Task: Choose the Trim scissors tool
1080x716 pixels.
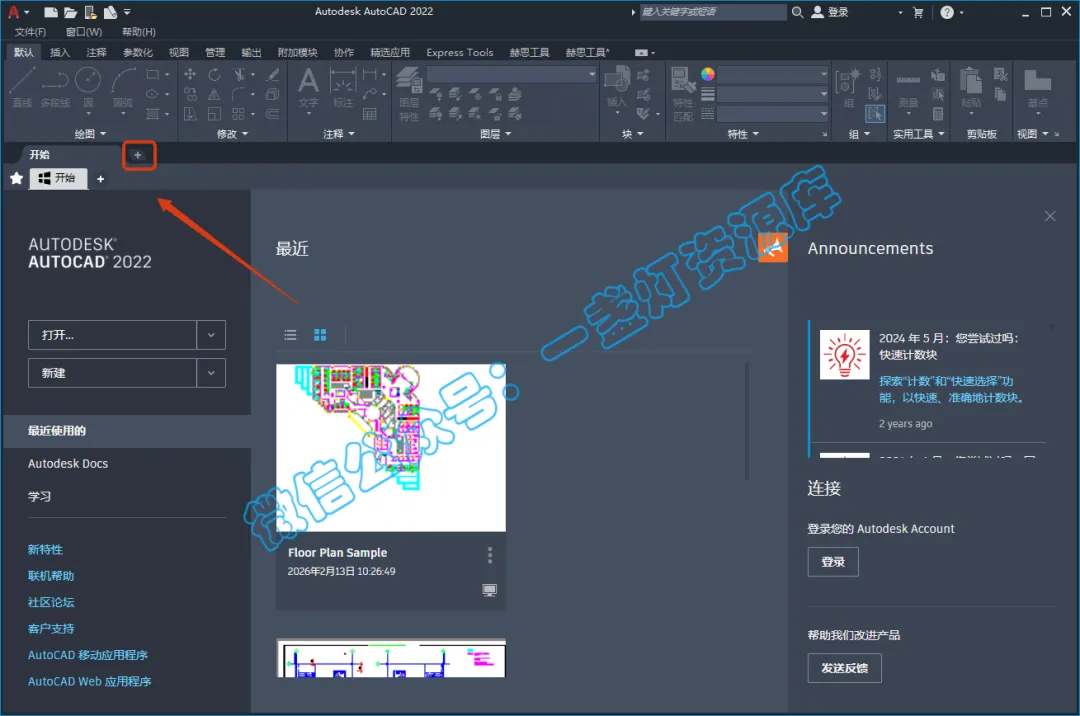Action: [239, 74]
